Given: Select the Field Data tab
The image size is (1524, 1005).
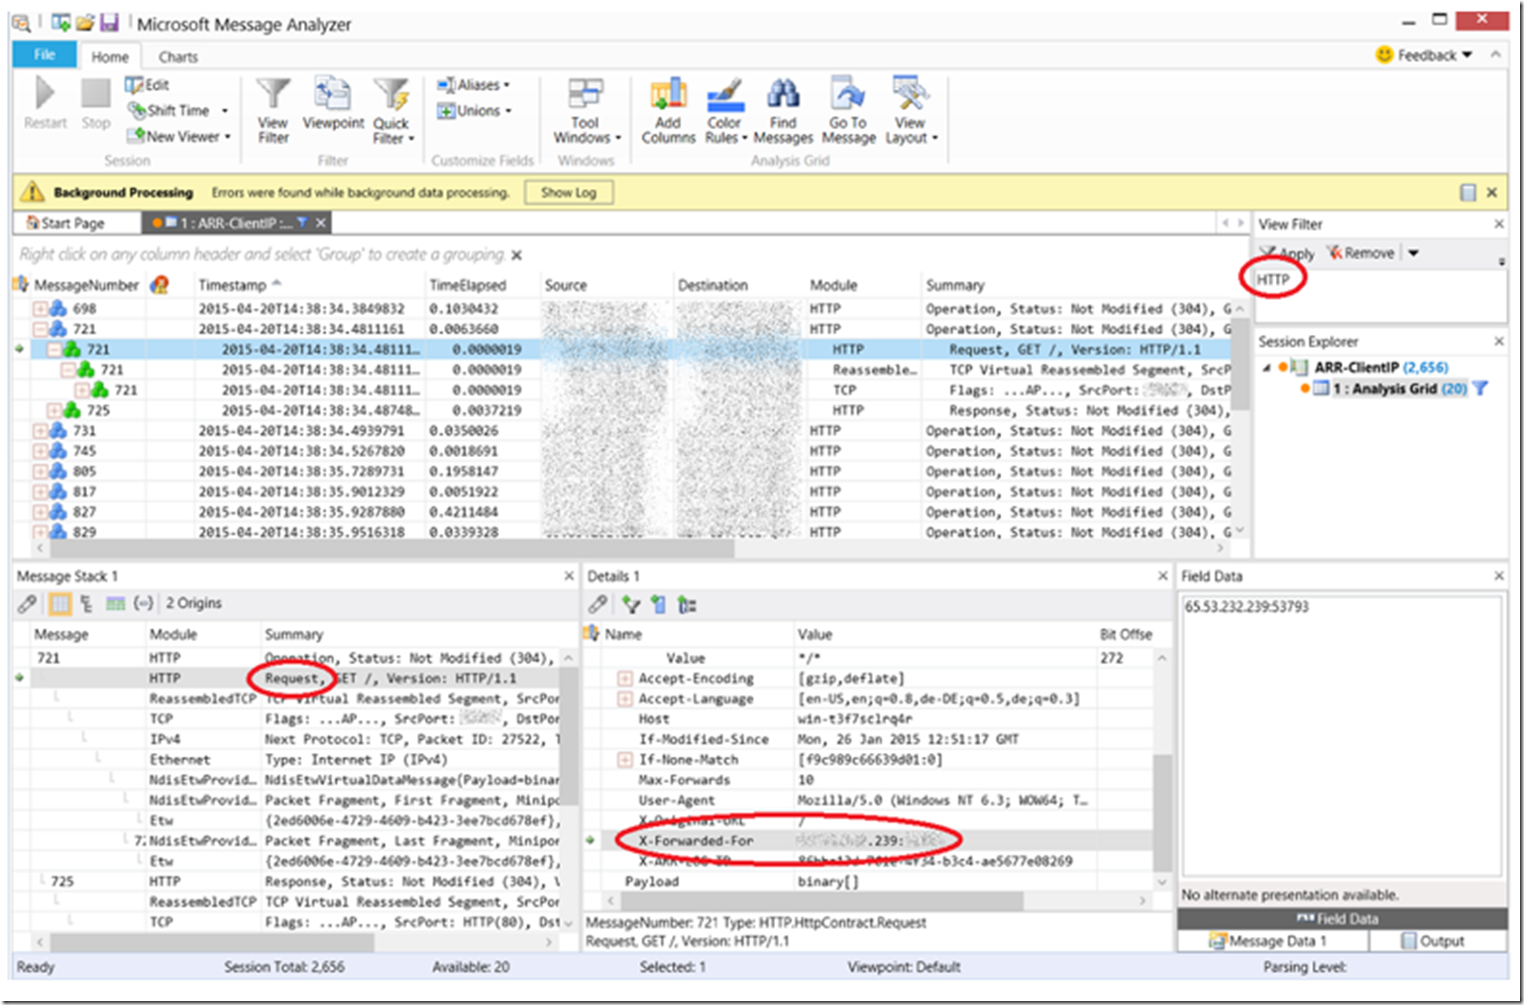Looking at the screenshot, I should [1342, 919].
